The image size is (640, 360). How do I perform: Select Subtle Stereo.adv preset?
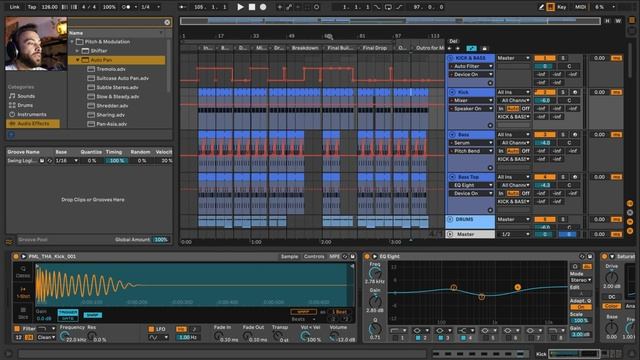tap(117, 87)
